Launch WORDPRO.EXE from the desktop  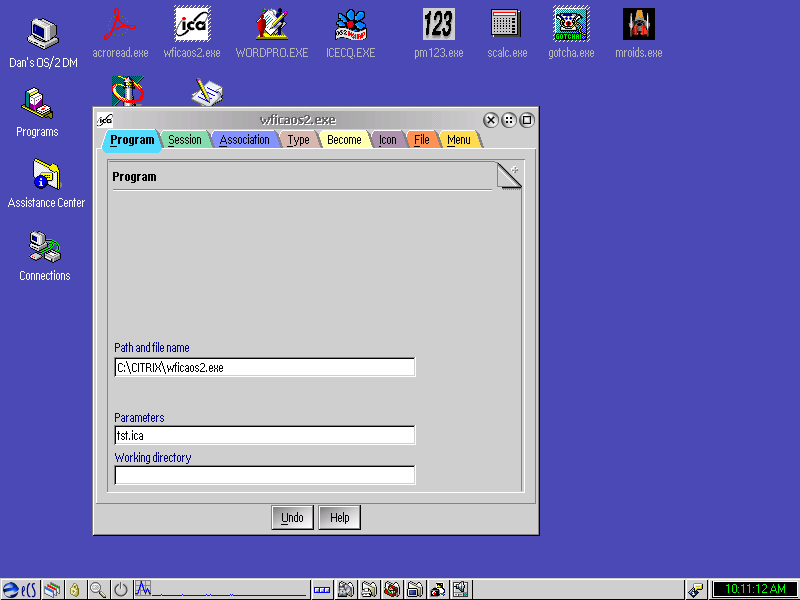tap(272, 24)
